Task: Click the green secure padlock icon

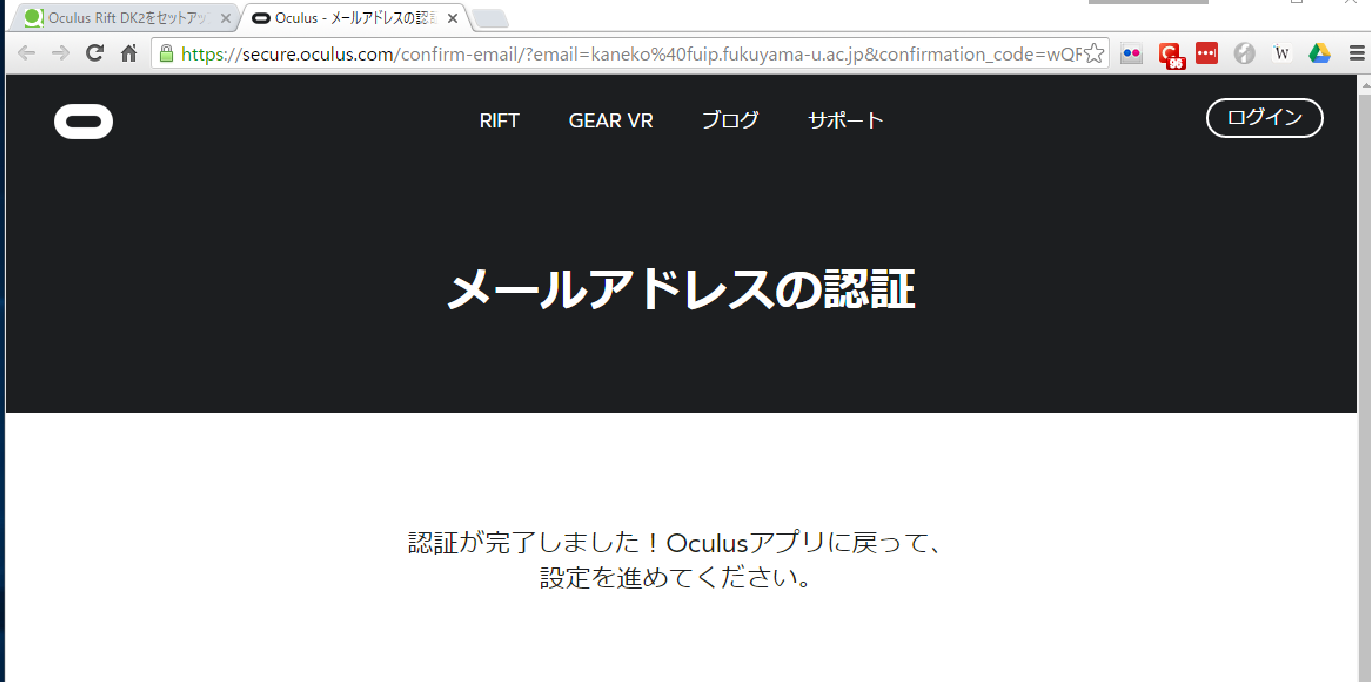Action: coord(167,54)
